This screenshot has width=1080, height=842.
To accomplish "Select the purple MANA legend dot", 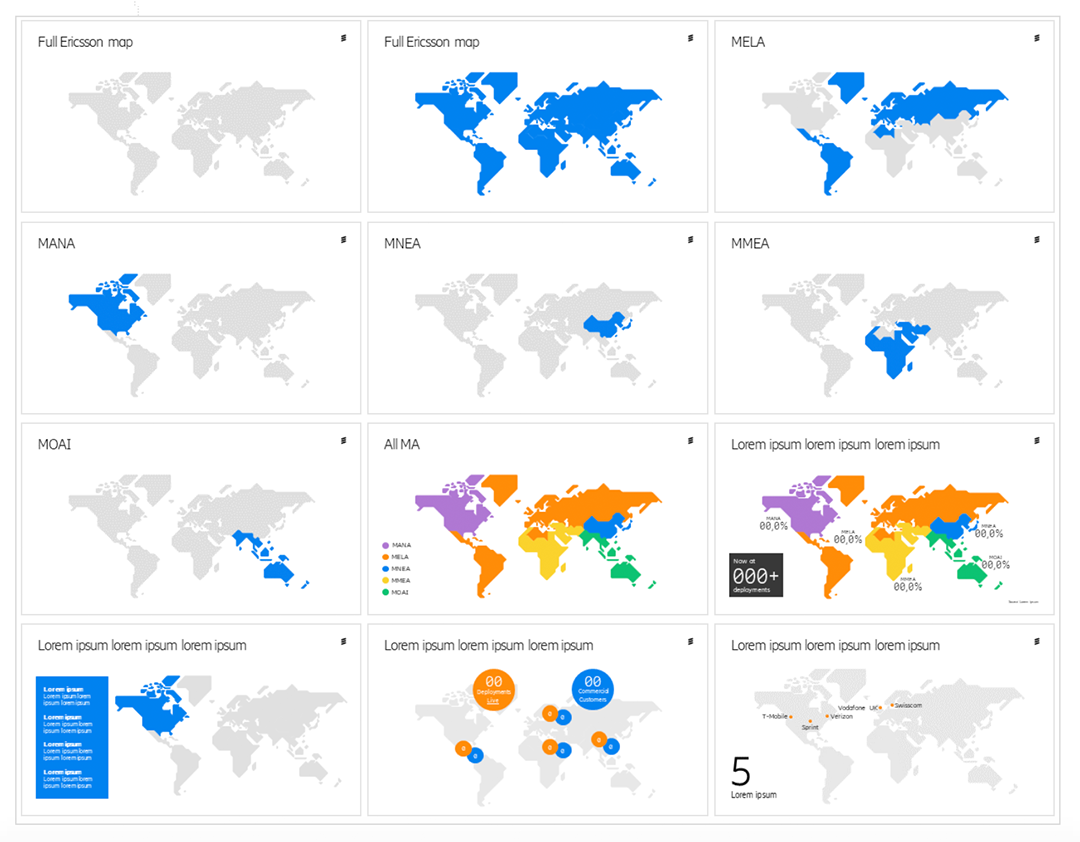I will coord(385,545).
